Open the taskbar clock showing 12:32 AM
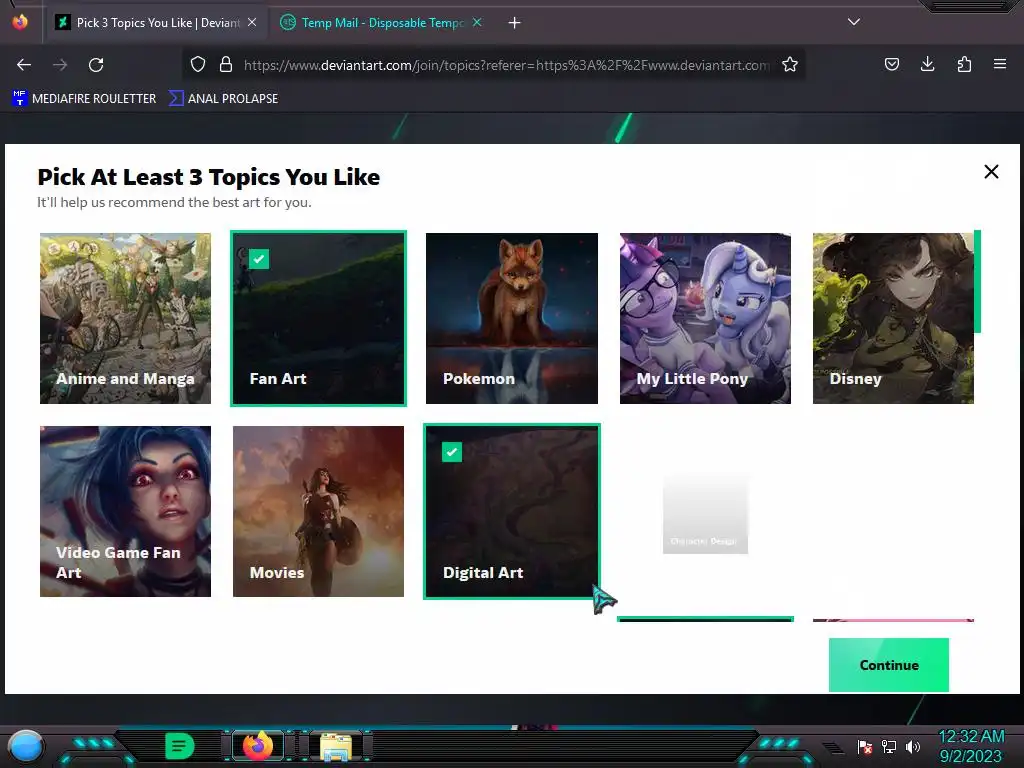This screenshot has height=768, width=1024. tap(971, 746)
